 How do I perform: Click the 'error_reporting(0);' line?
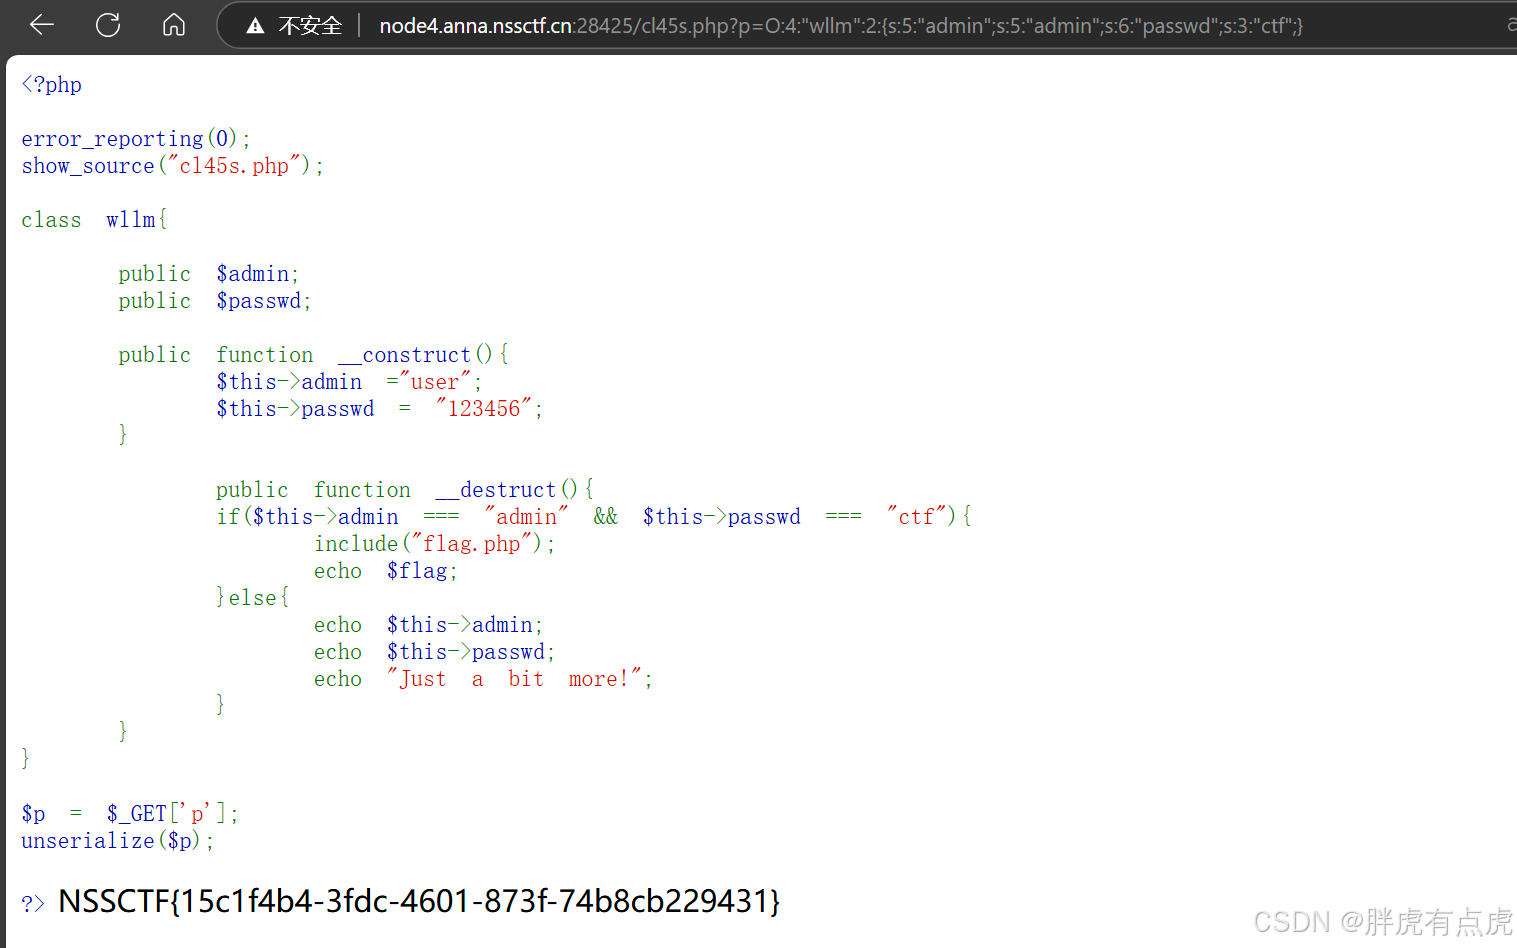coord(136,139)
